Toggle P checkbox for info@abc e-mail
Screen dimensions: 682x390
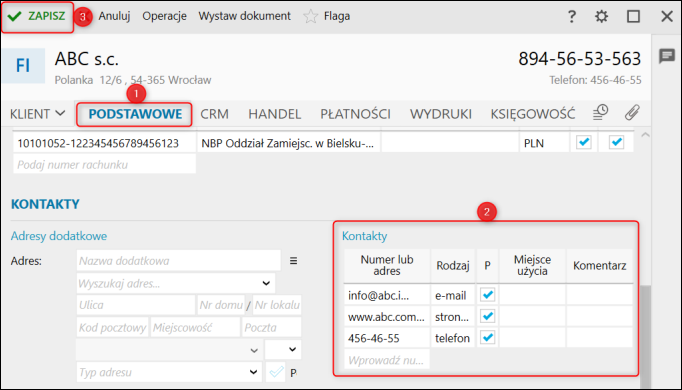coord(488,295)
